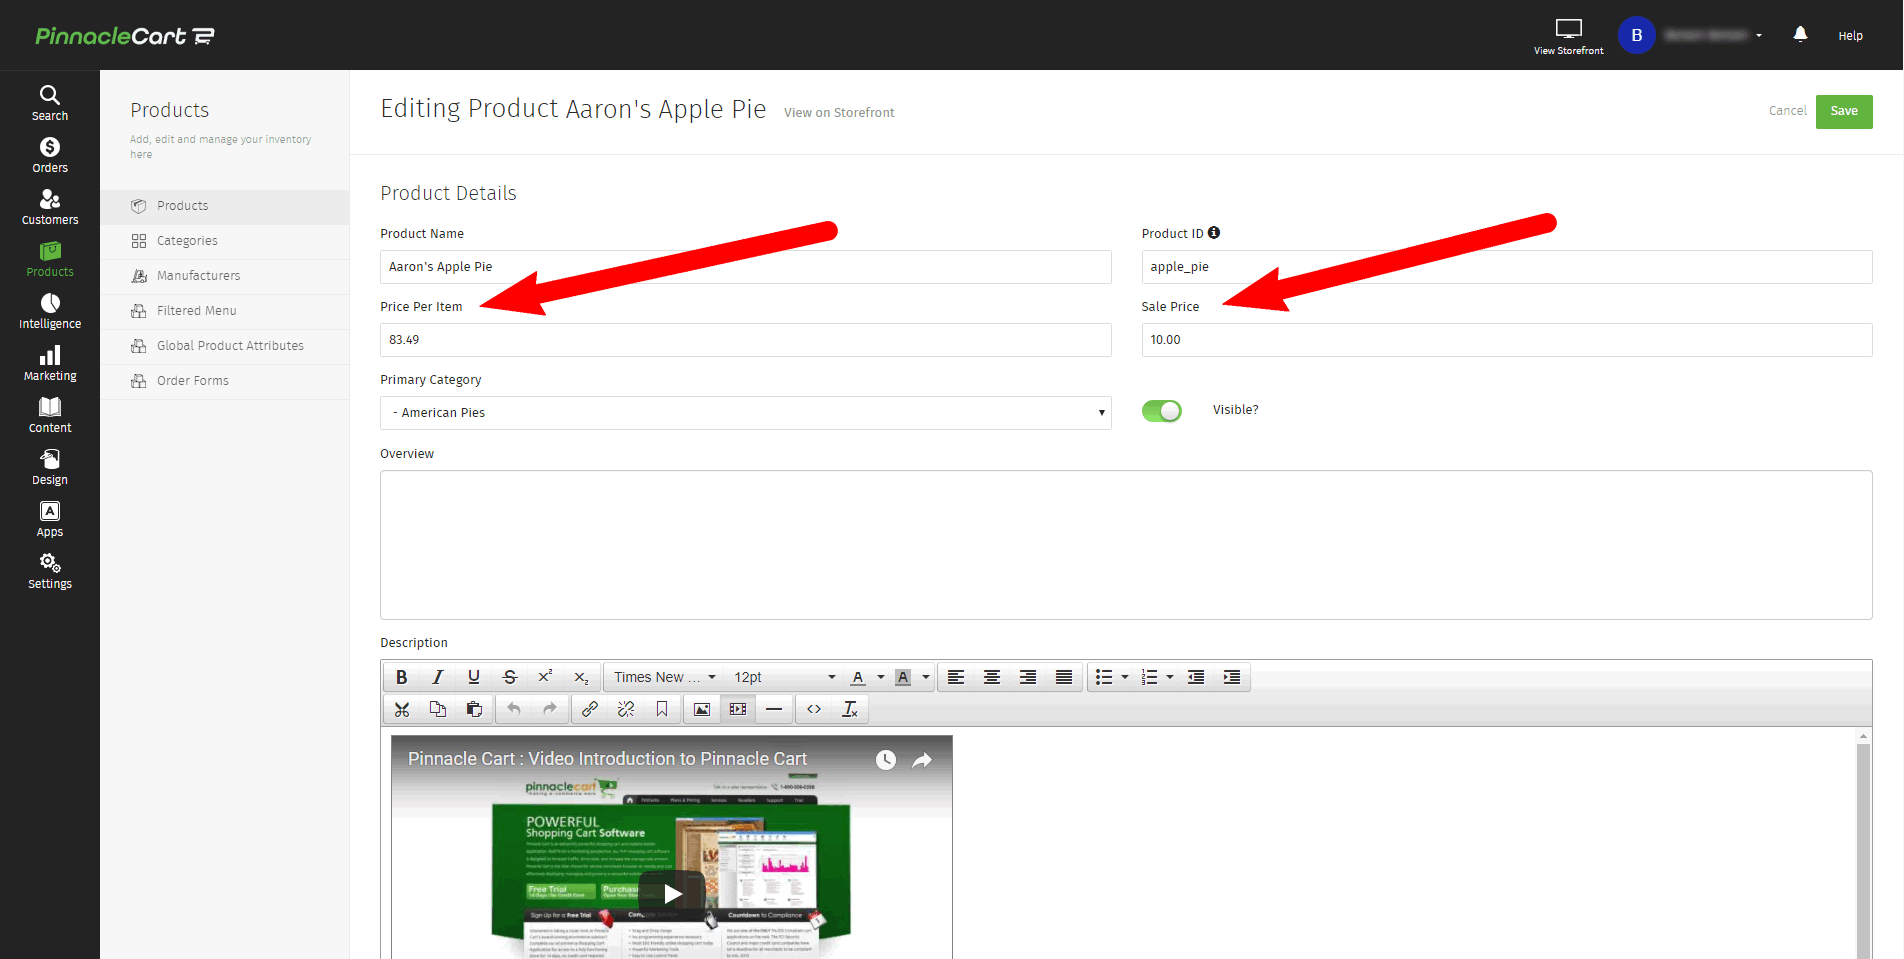Click the green Save button

click(x=1844, y=111)
